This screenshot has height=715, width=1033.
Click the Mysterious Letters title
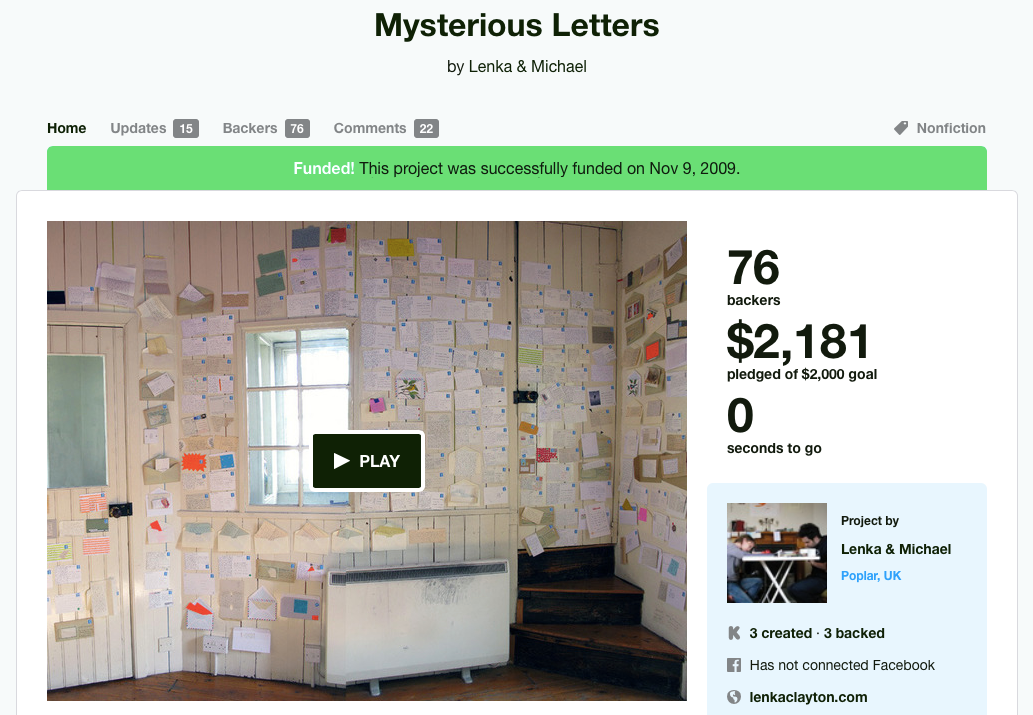(516, 26)
